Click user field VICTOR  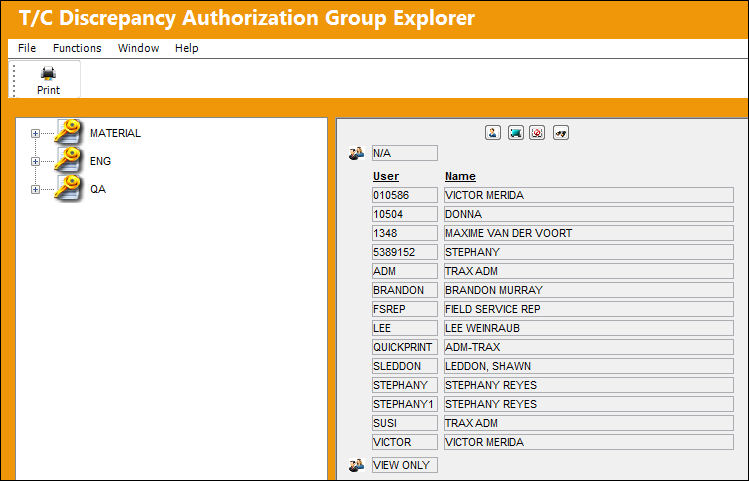pos(405,442)
